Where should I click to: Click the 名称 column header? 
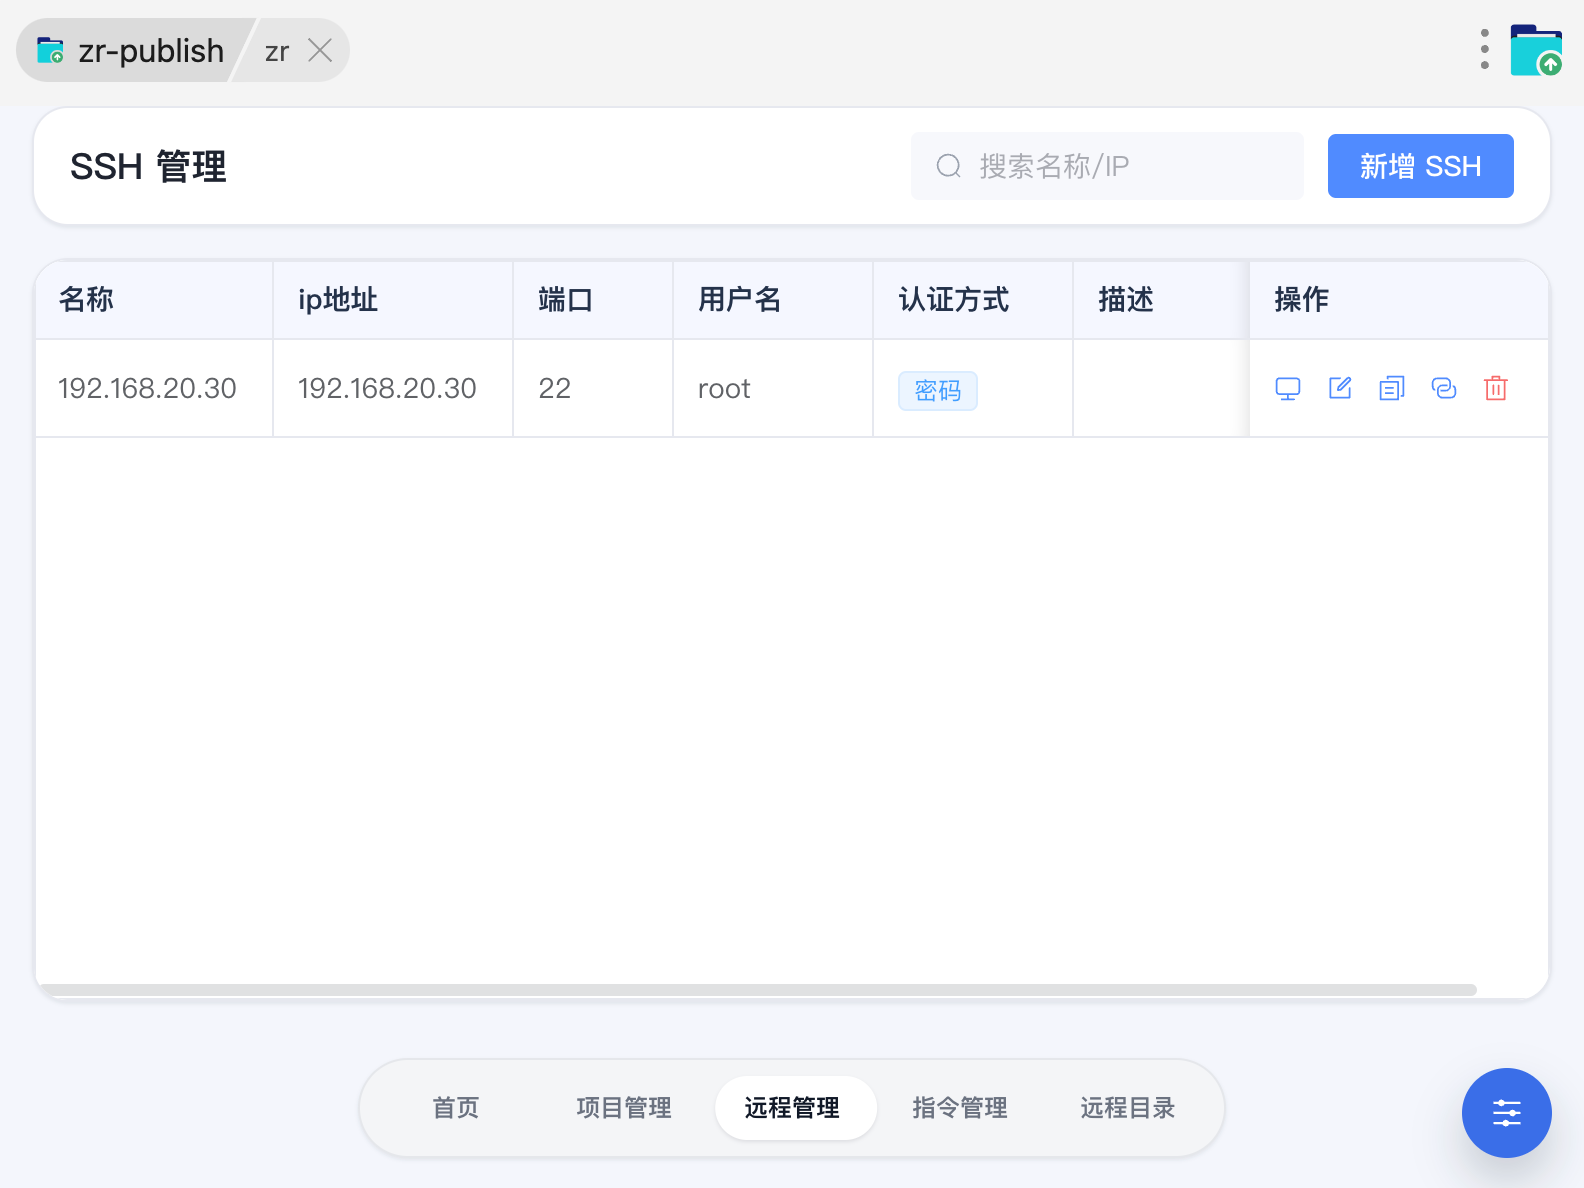87,300
